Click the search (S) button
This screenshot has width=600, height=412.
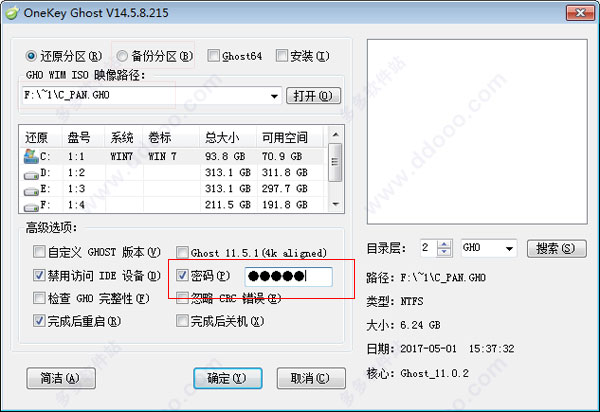tap(554, 247)
